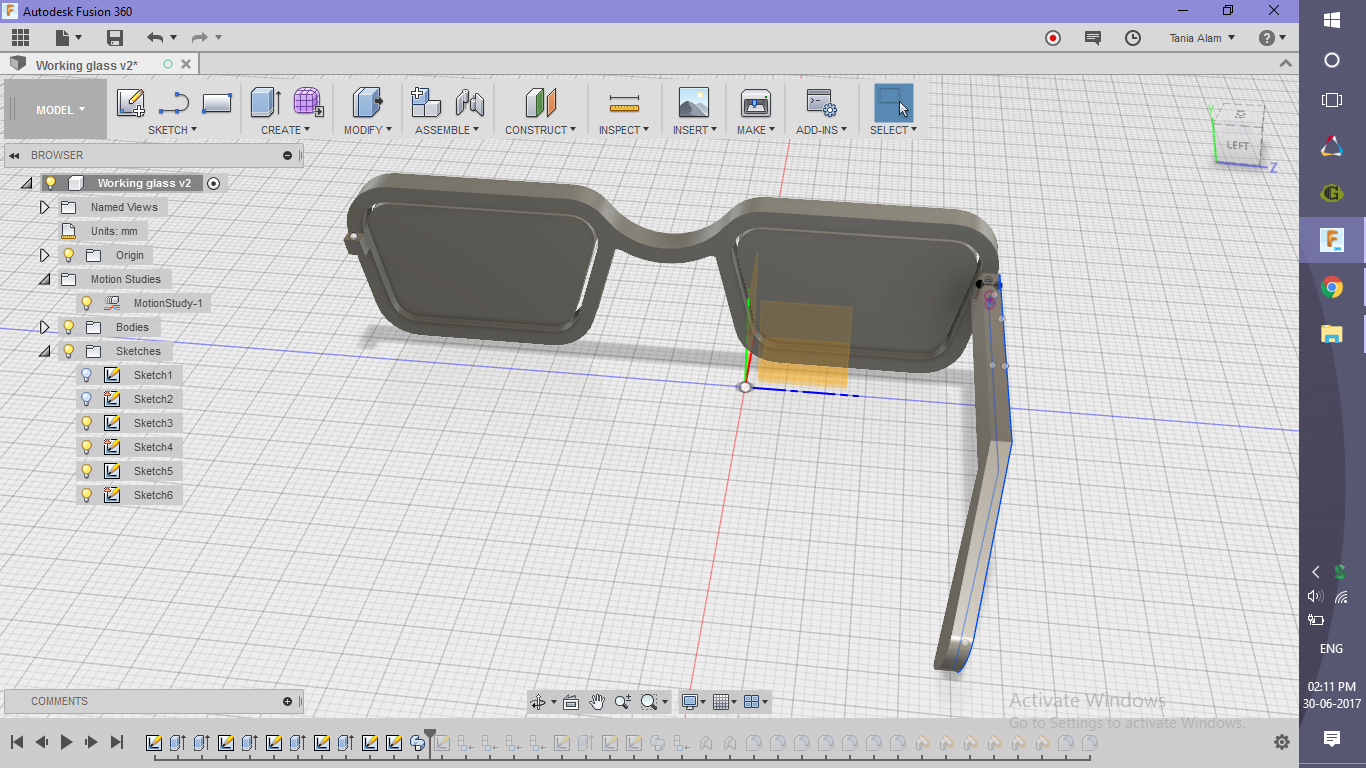This screenshot has height=768, width=1366.
Task: Choose the Extrude tool icon
Action: point(265,103)
